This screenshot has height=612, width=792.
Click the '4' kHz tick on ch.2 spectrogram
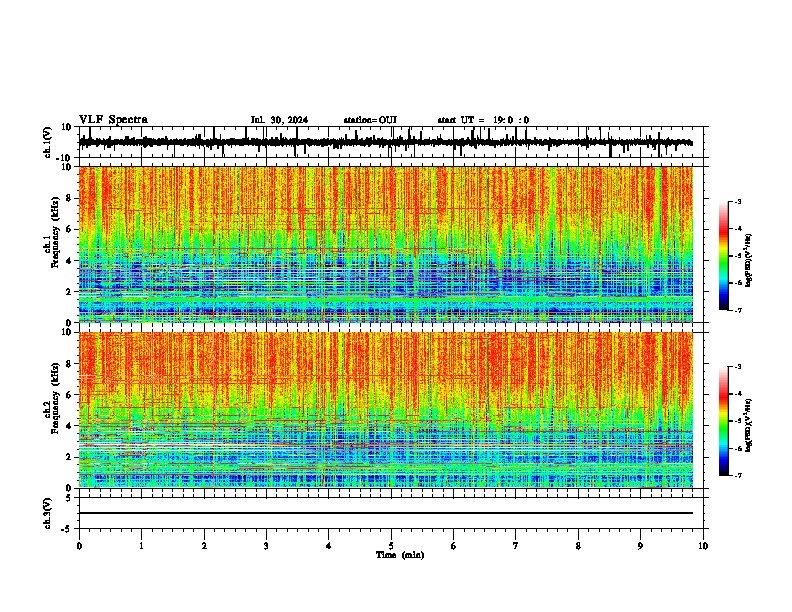[69, 426]
